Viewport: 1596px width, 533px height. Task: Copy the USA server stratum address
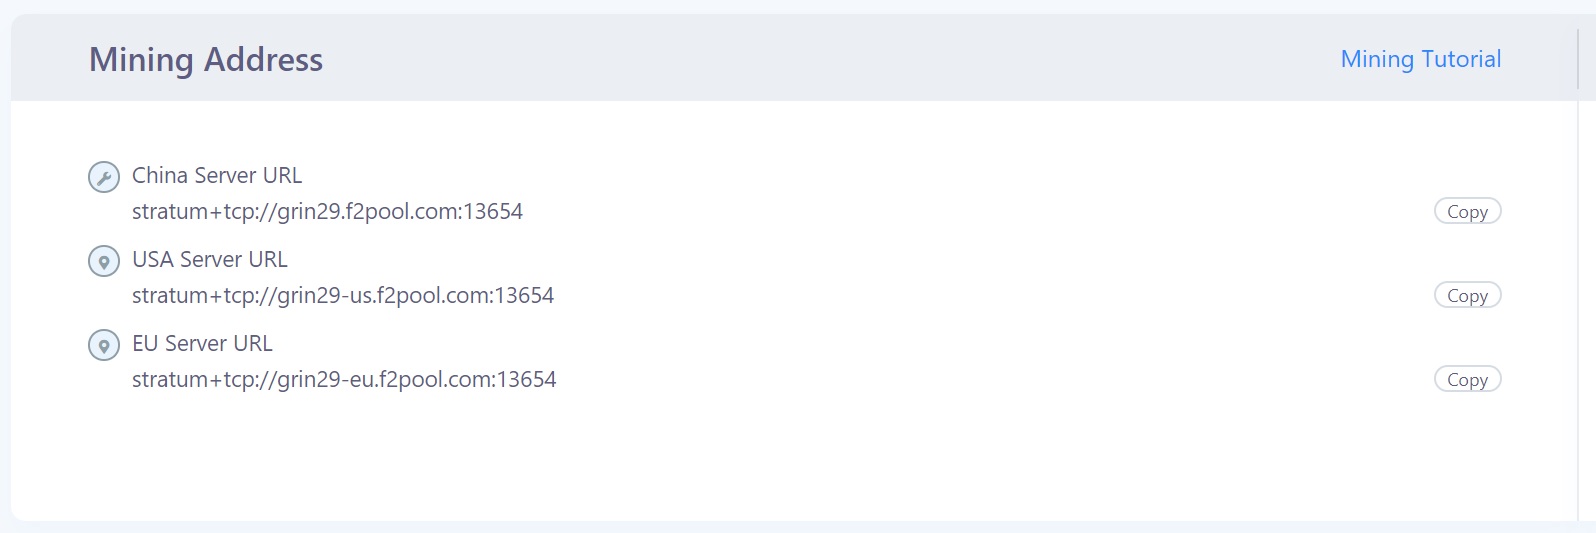point(1467,295)
